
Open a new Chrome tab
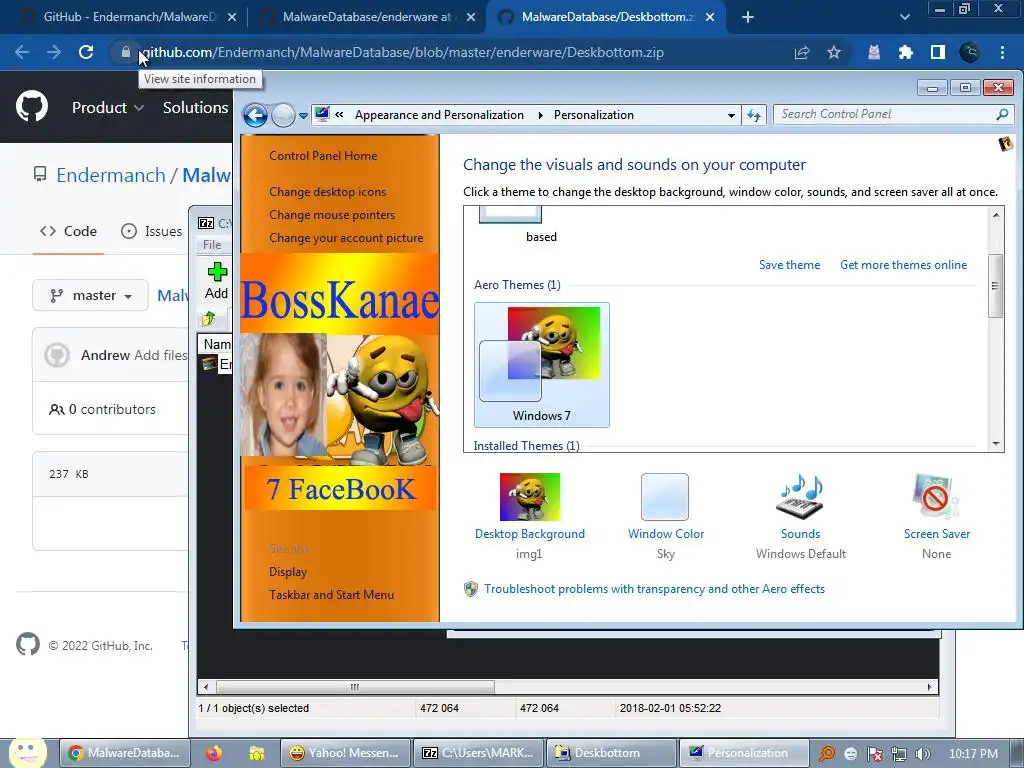748,17
